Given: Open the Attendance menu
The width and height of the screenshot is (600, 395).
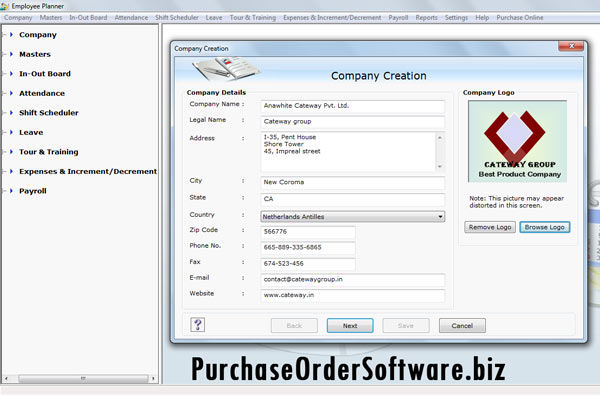Looking at the screenshot, I should click(131, 18).
